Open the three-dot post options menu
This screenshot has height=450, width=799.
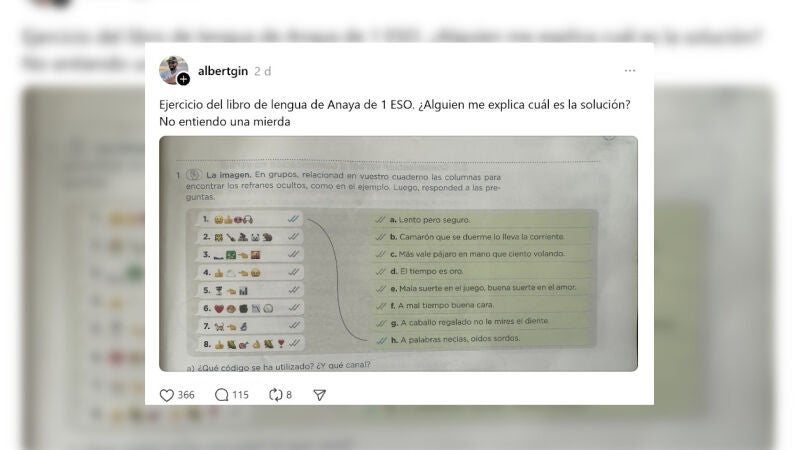coord(630,70)
